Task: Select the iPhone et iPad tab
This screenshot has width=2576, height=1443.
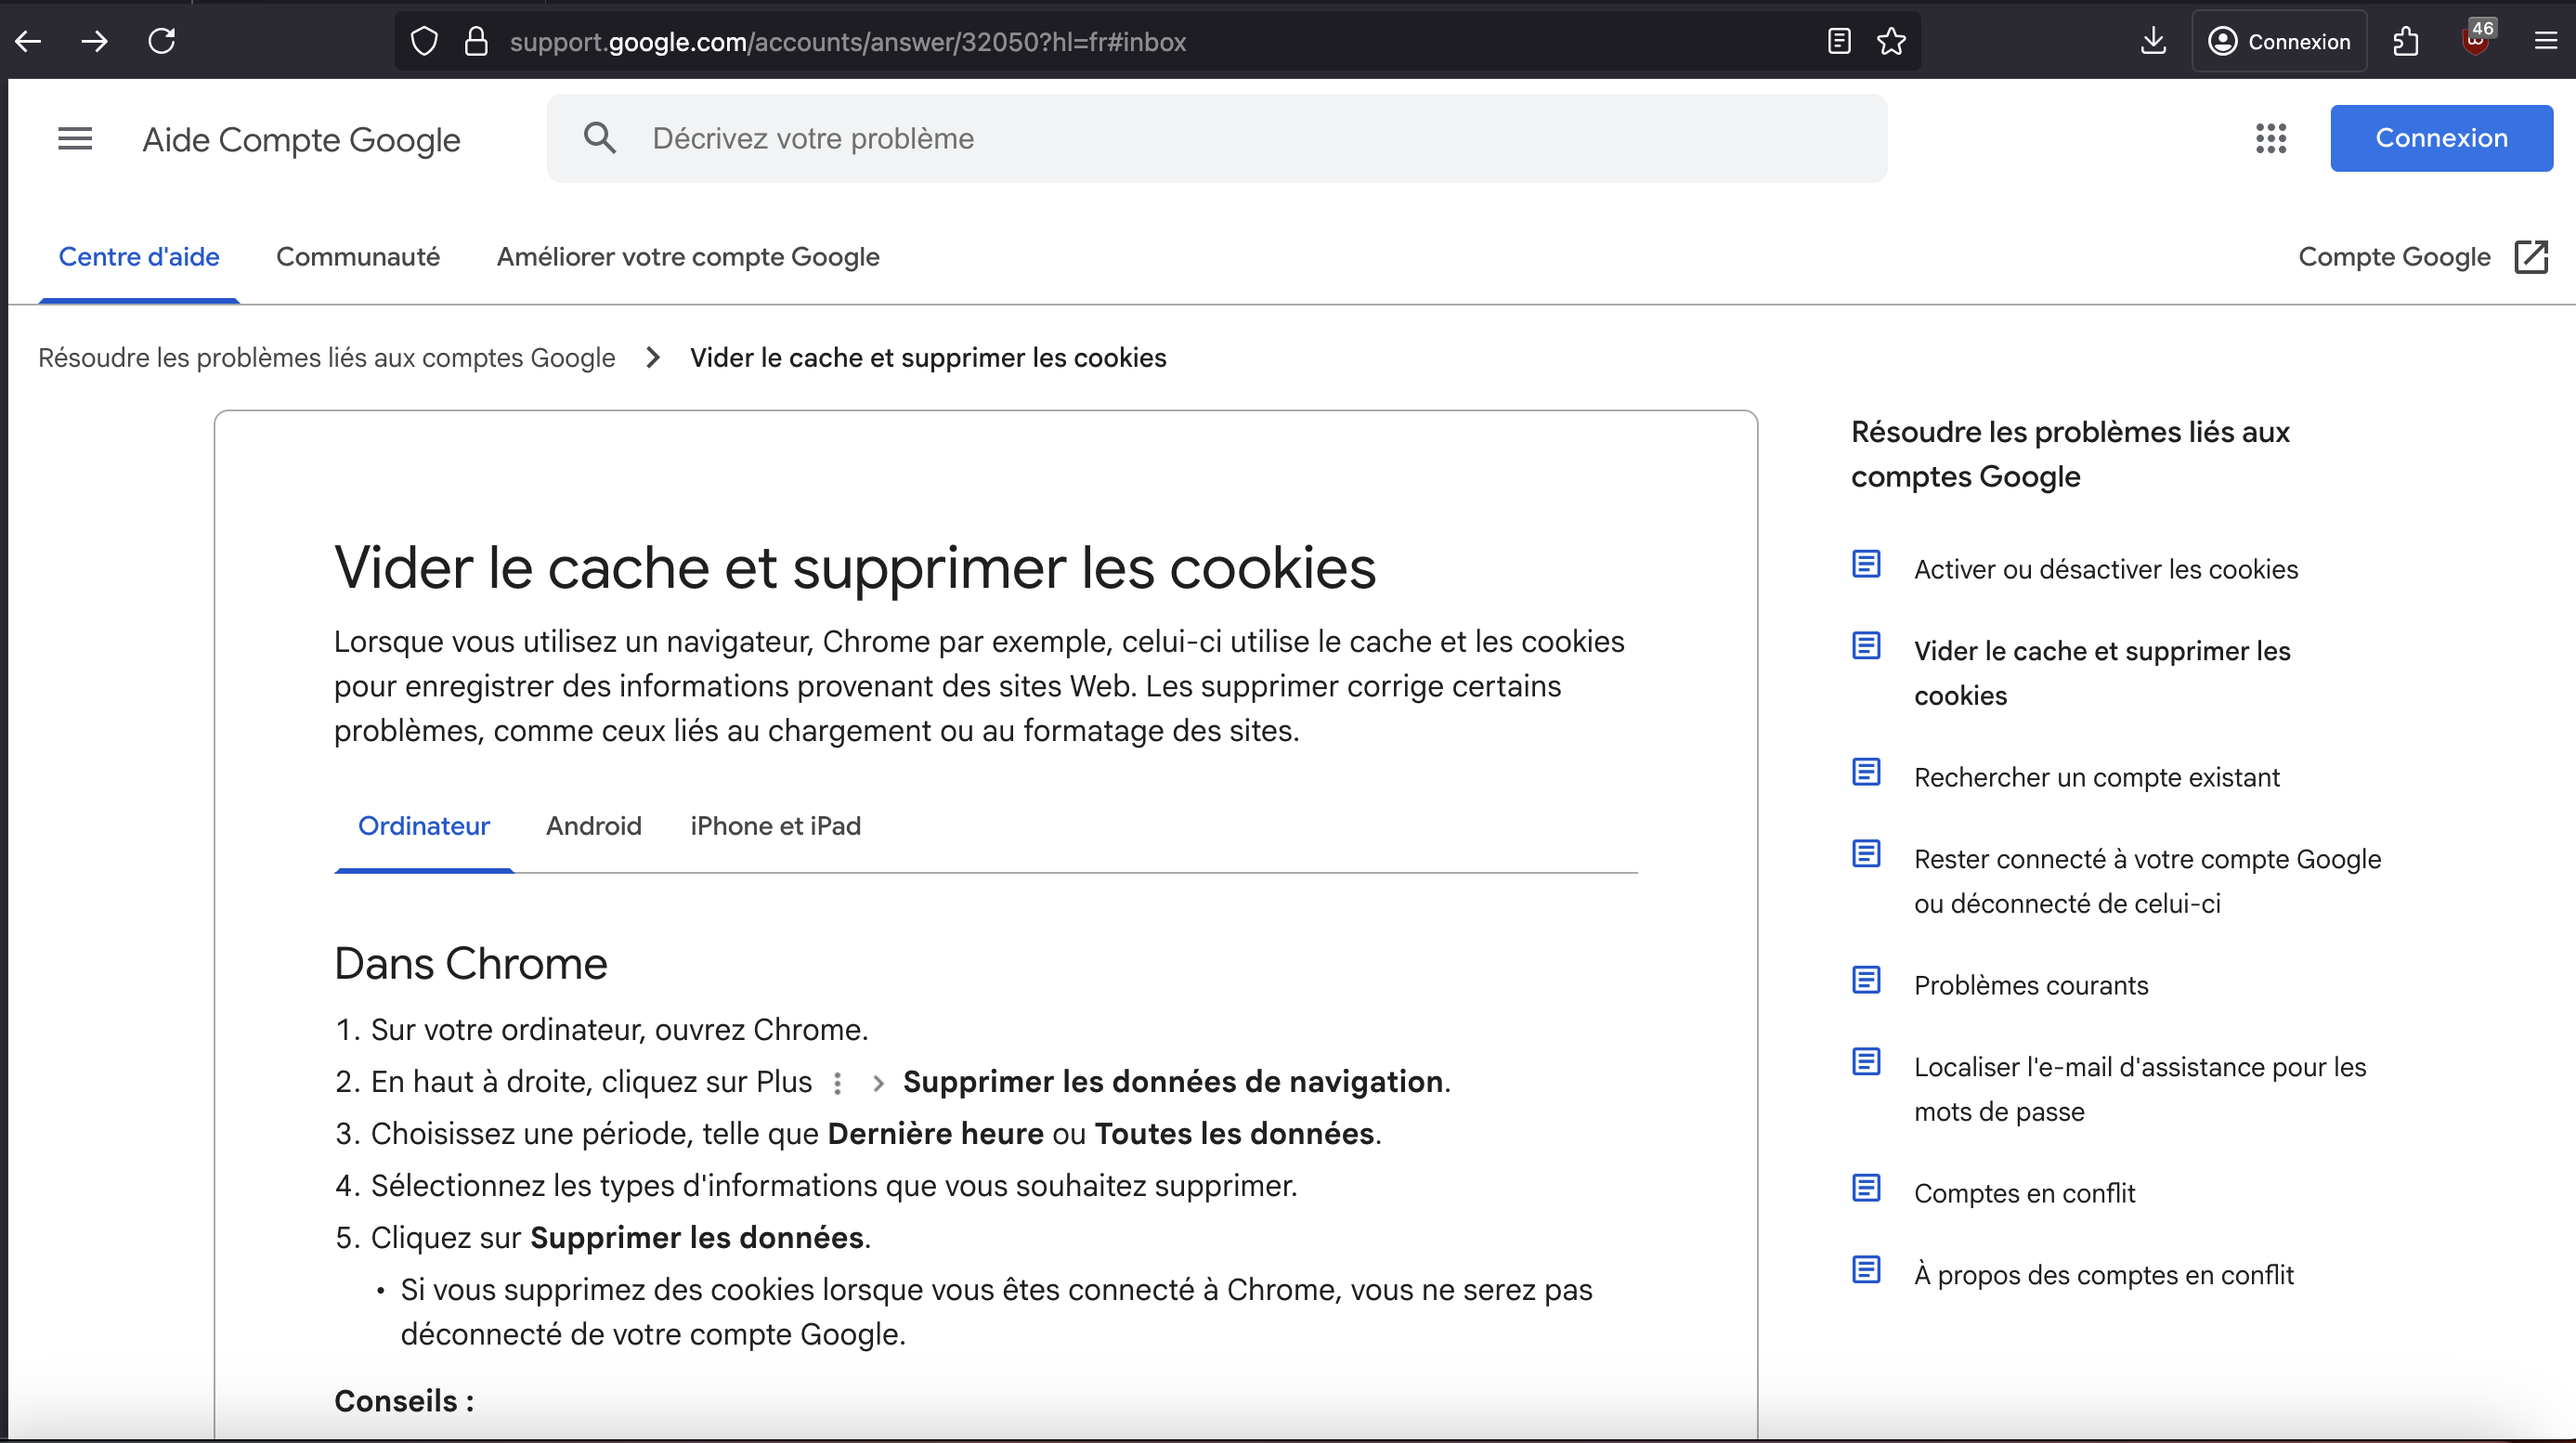Action: coord(775,826)
